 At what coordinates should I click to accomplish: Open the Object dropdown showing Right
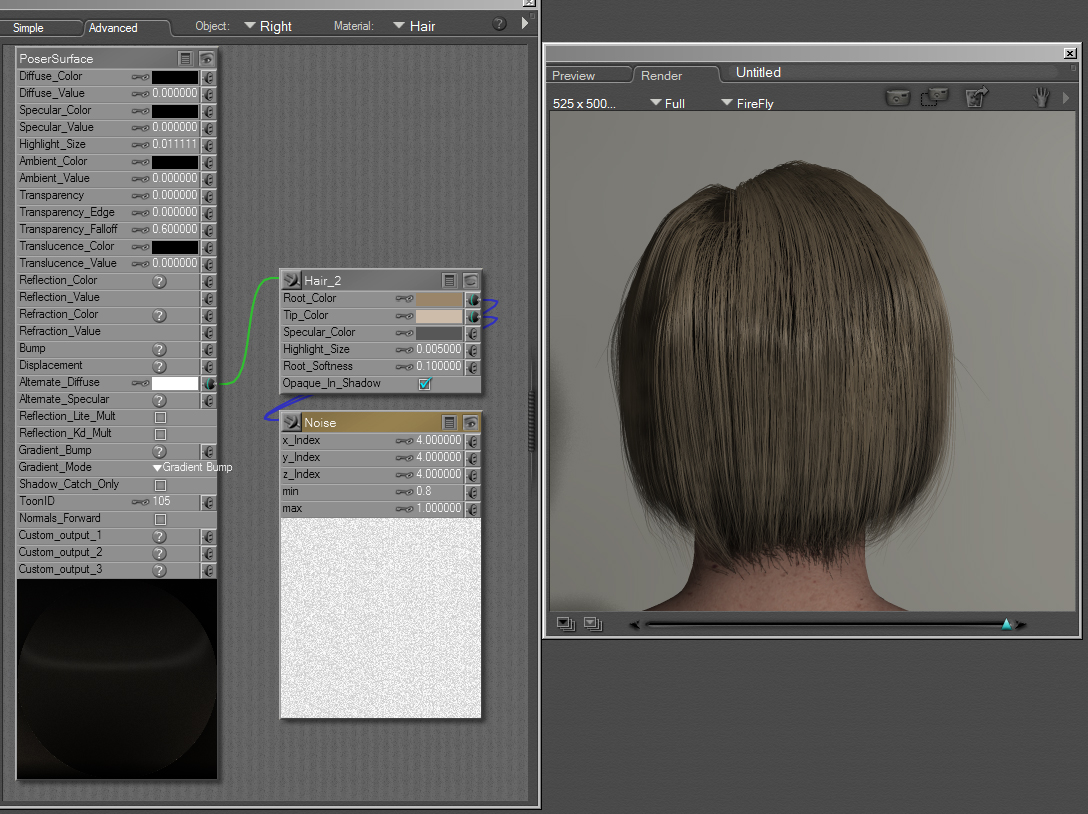(x=268, y=26)
